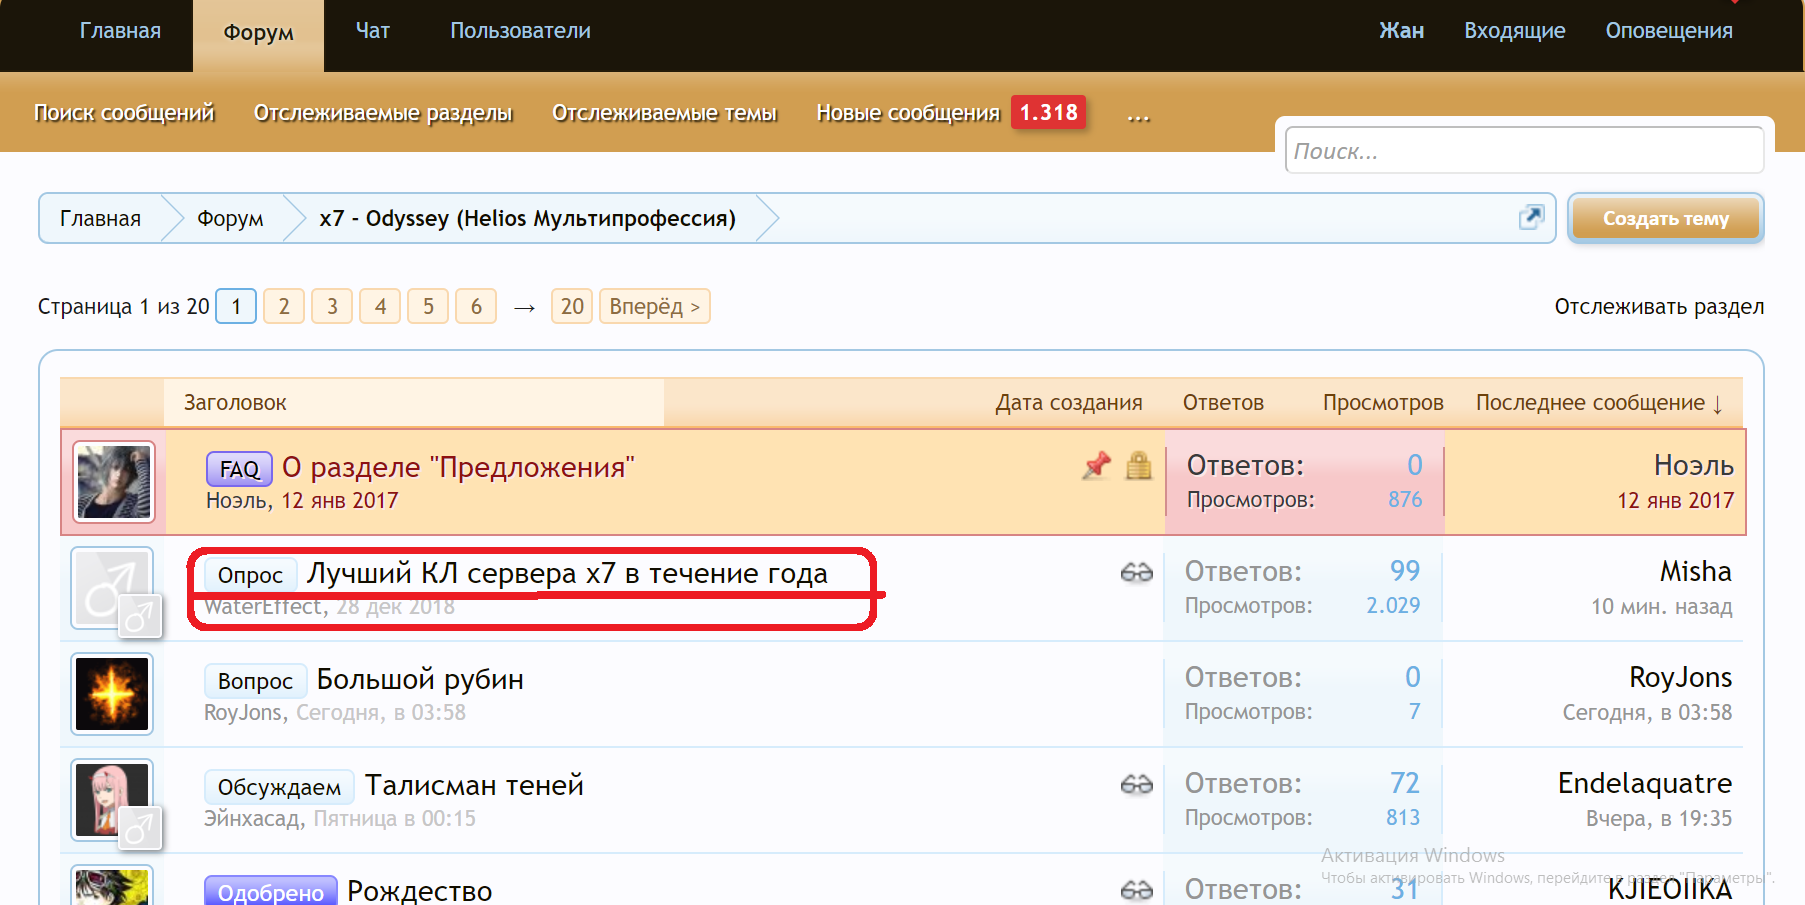This screenshot has height=905, width=1805.
Task: Open Входящие messages
Action: coord(1514,31)
